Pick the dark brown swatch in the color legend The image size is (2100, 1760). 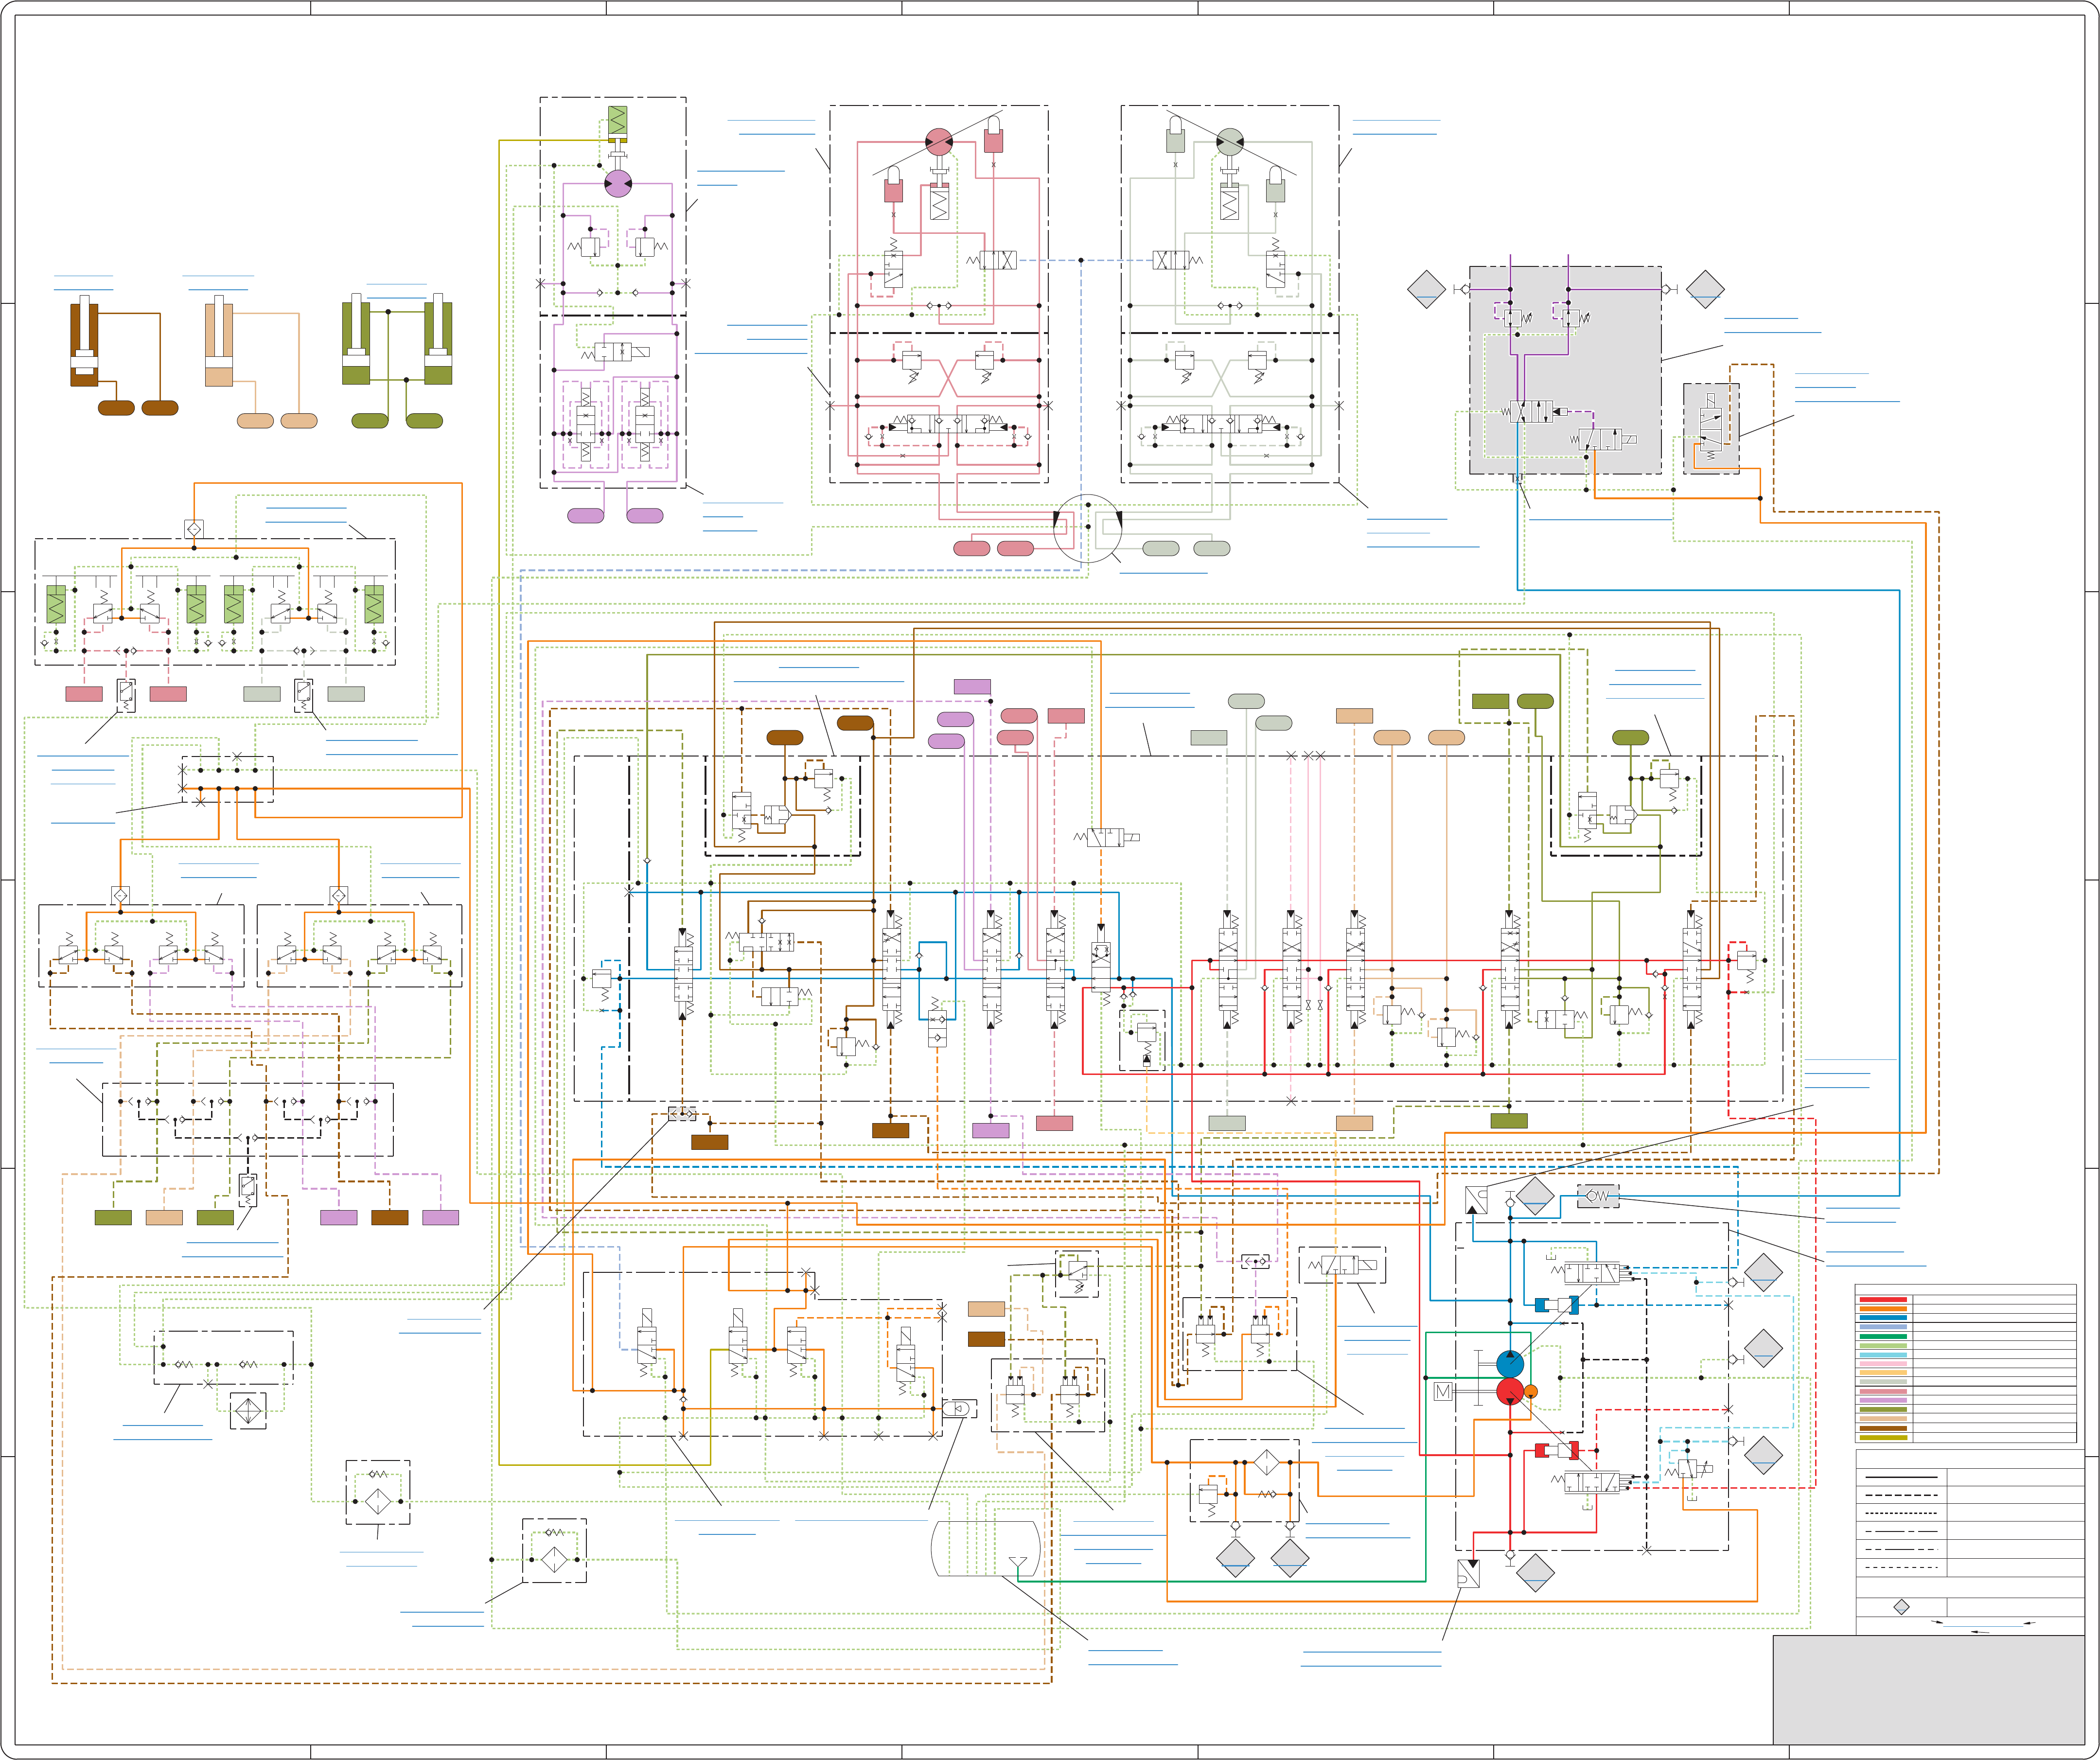click(1883, 1428)
